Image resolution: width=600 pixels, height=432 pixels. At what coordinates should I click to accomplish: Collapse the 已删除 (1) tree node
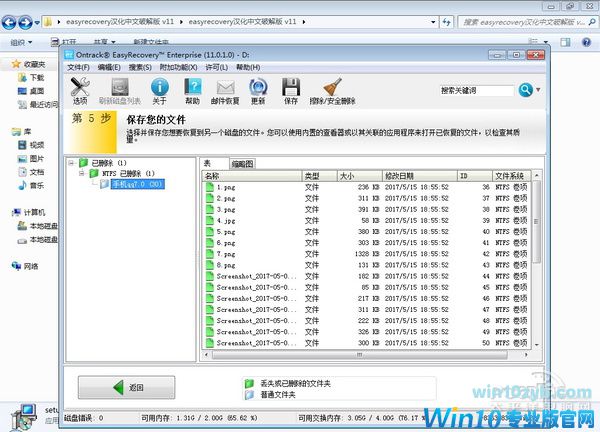71,163
